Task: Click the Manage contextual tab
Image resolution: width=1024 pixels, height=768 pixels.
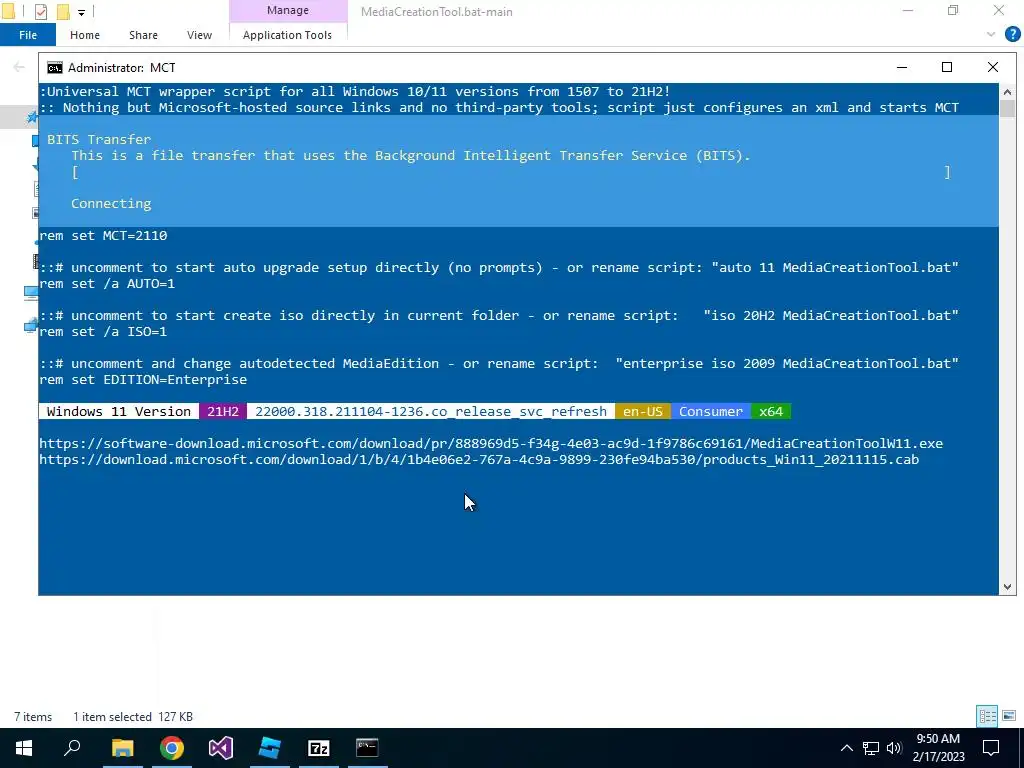Action: [288, 10]
